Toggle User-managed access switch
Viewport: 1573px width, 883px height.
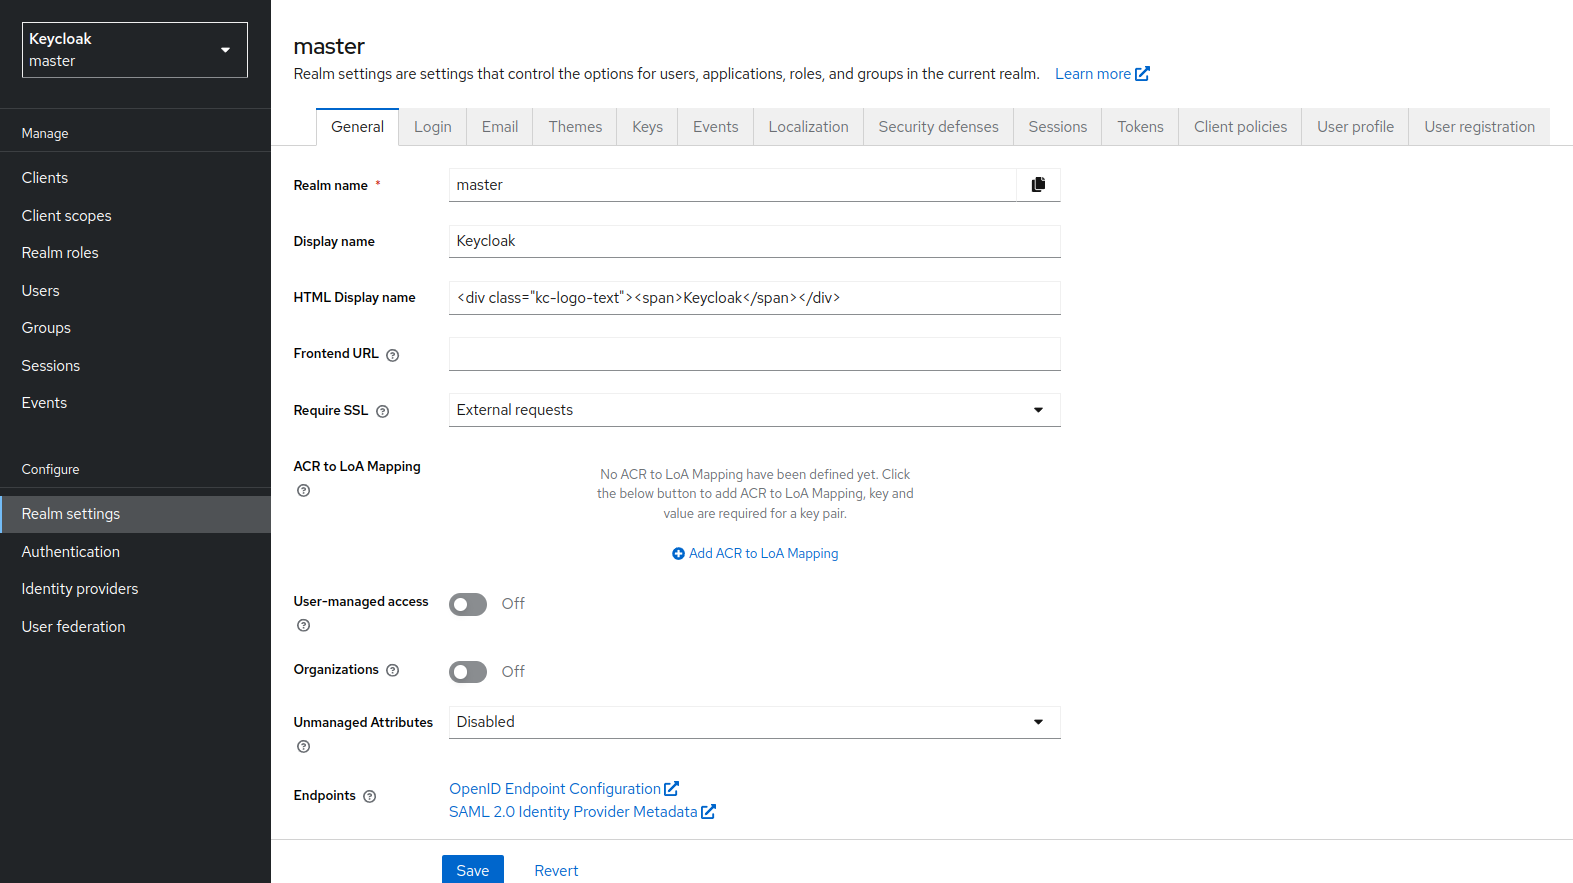(x=468, y=604)
